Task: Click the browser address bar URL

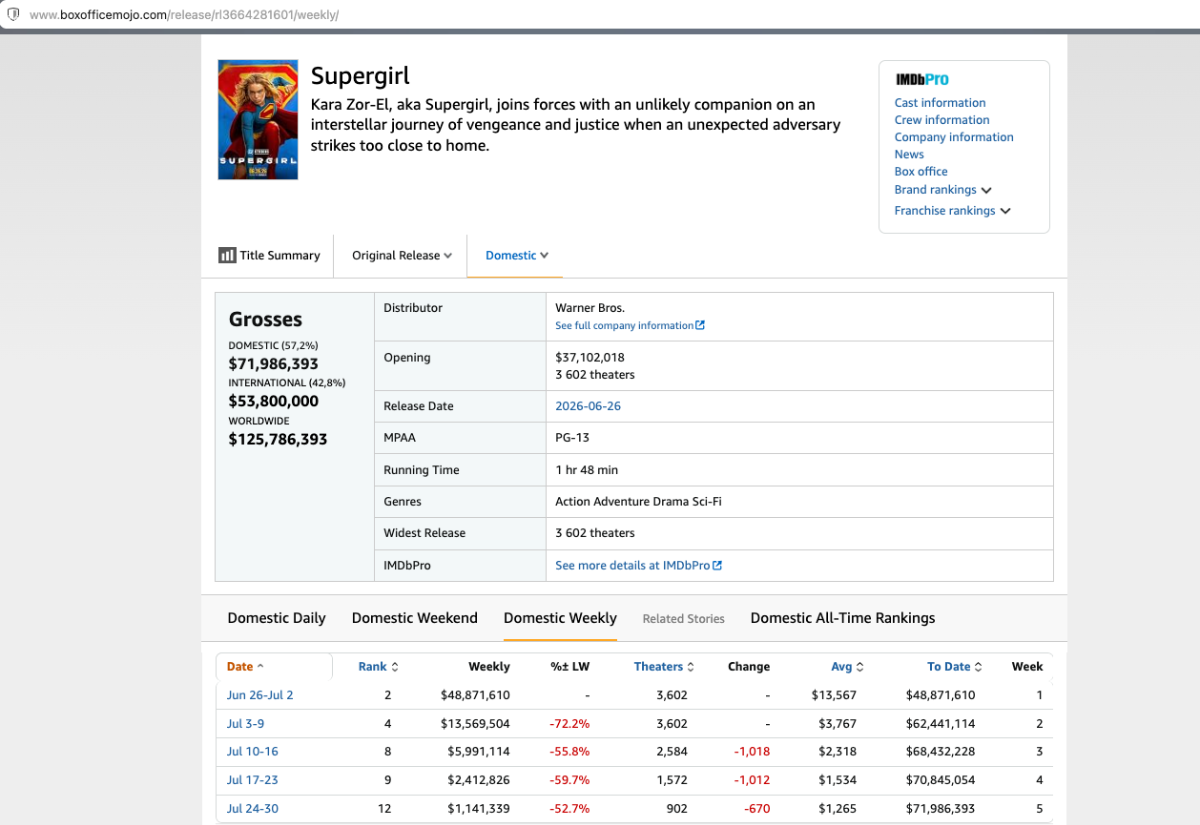Action: (184, 15)
